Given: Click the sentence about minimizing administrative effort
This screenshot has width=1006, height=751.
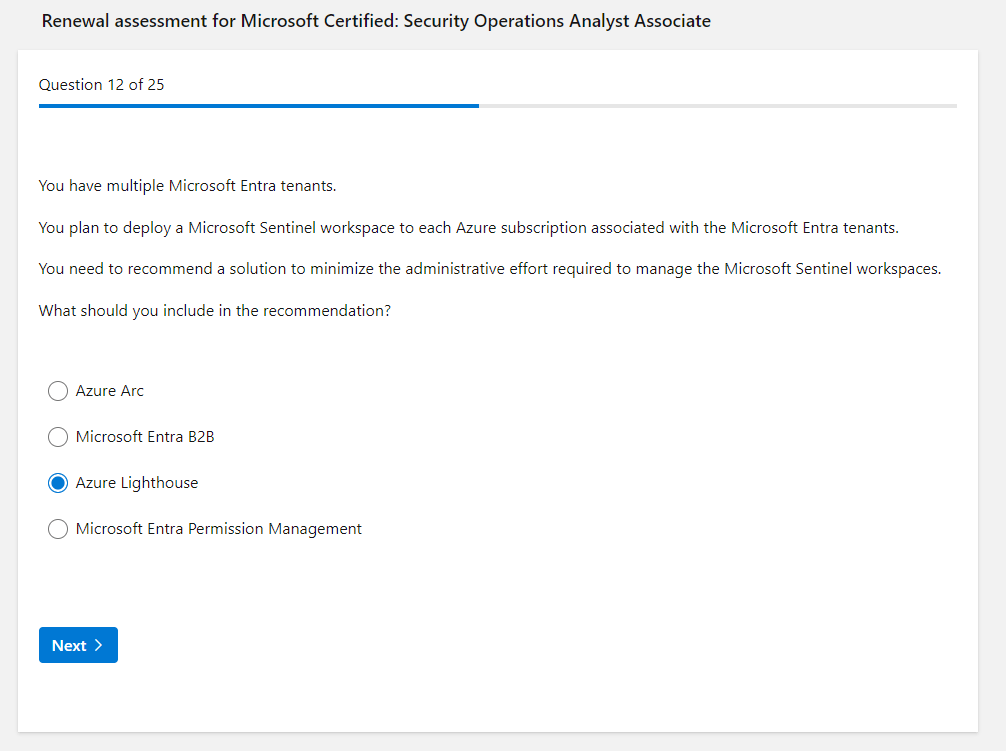Looking at the screenshot, I should pos(489,269).
